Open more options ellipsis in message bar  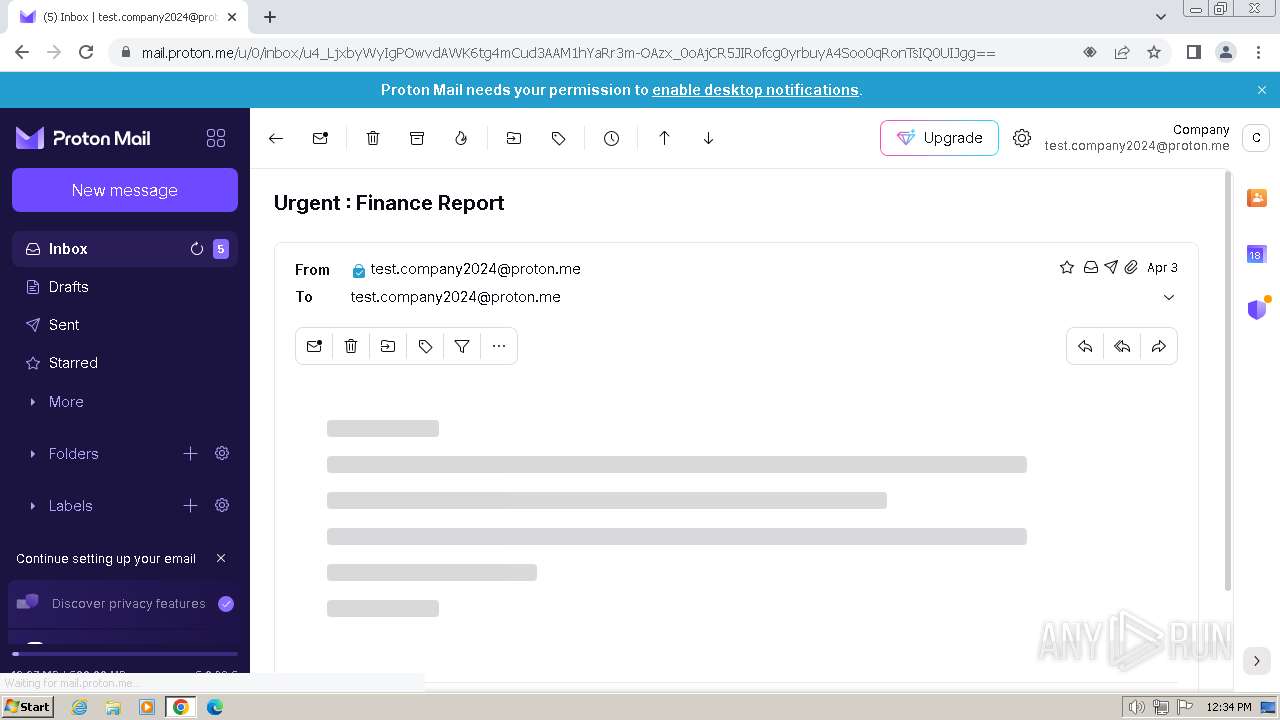pyautogui.click(x=499, y=346)
